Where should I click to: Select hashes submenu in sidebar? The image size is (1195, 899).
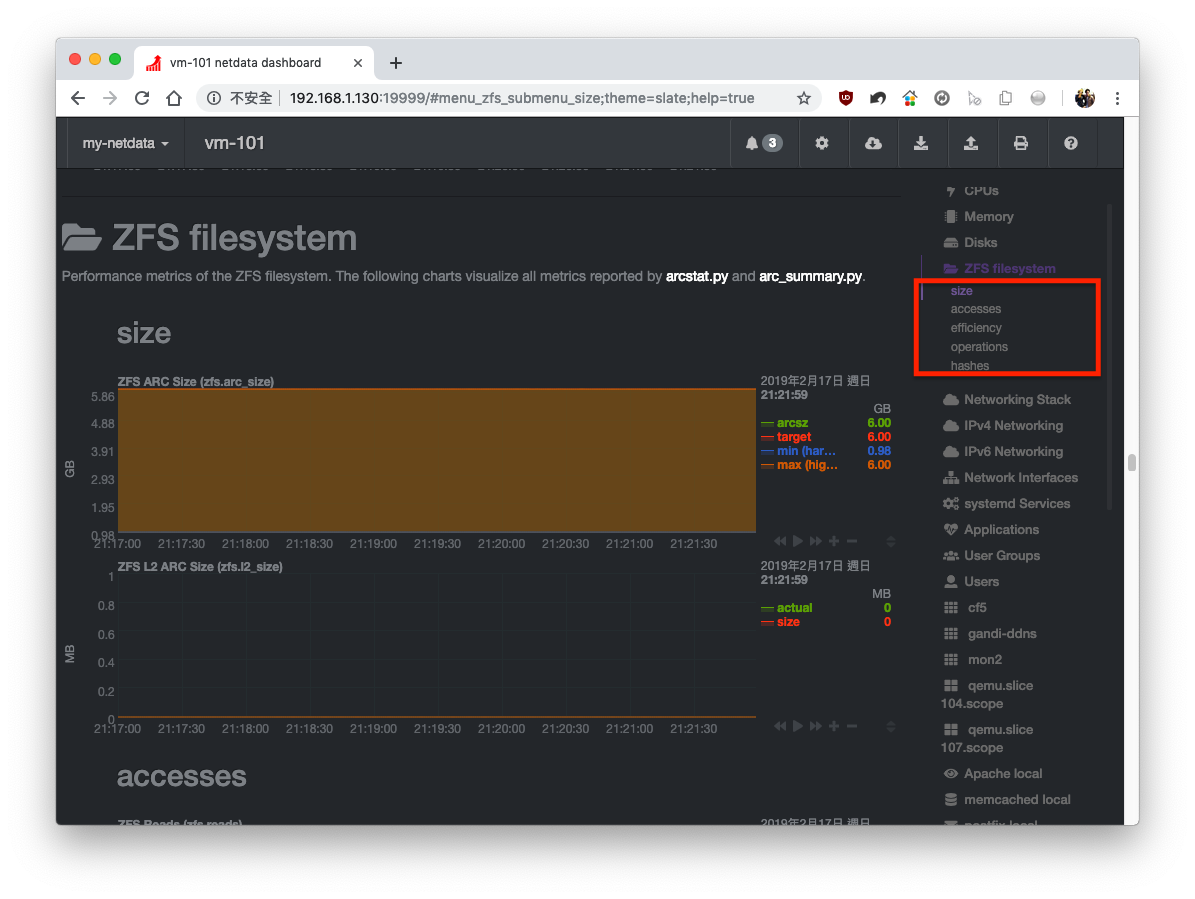click(x=969, y=366)
